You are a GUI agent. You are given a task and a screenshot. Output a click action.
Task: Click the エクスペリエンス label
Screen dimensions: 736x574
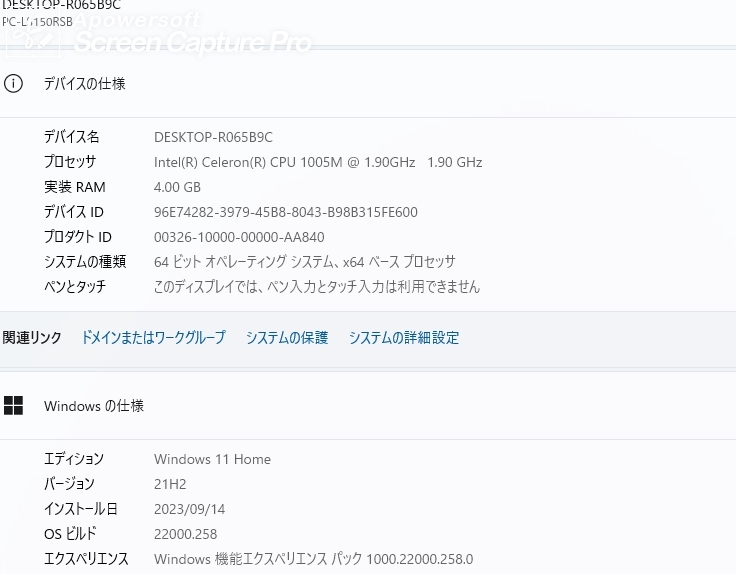pyautogui.click(x=86, y=559)
